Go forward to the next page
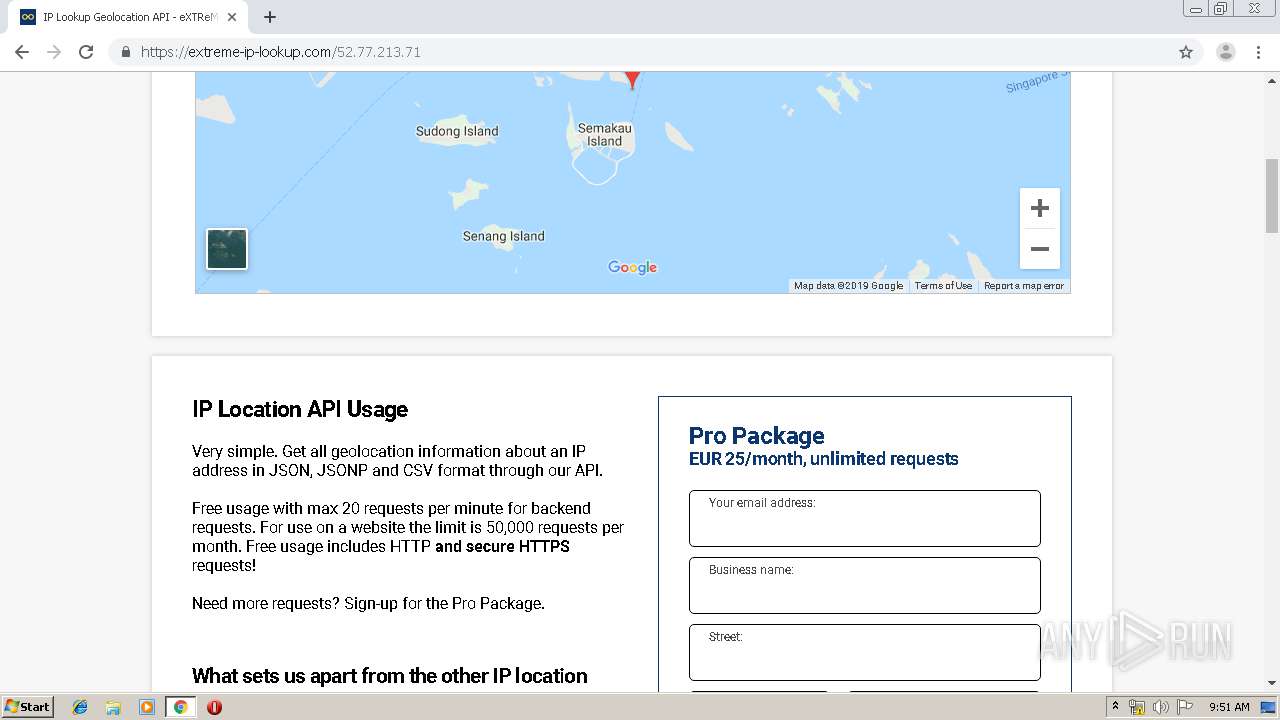Screen dimensions: 1280x720 [54, 52]
